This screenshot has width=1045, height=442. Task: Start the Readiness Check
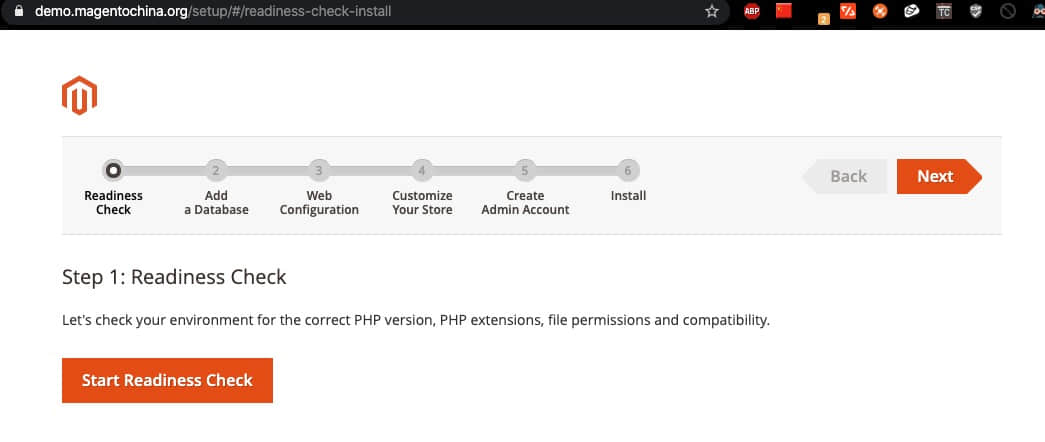click(167, 380)
